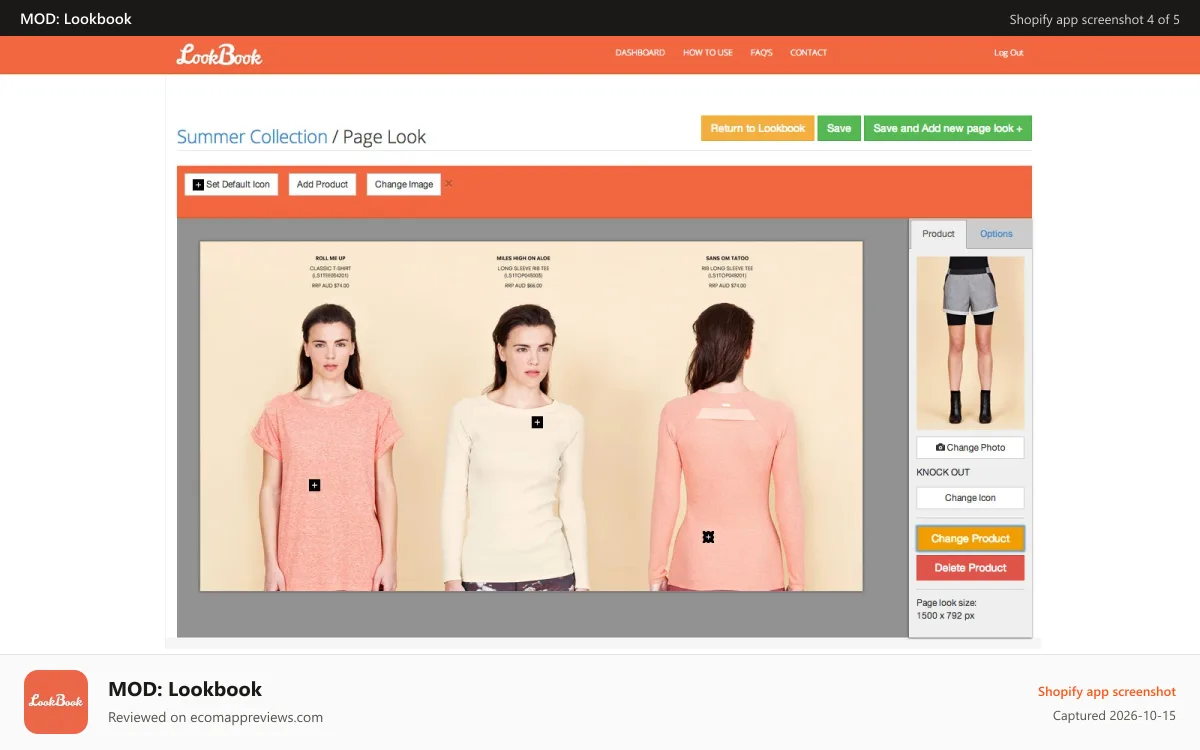
Task: Open the Contact menu link
Action: coord(808,53)
